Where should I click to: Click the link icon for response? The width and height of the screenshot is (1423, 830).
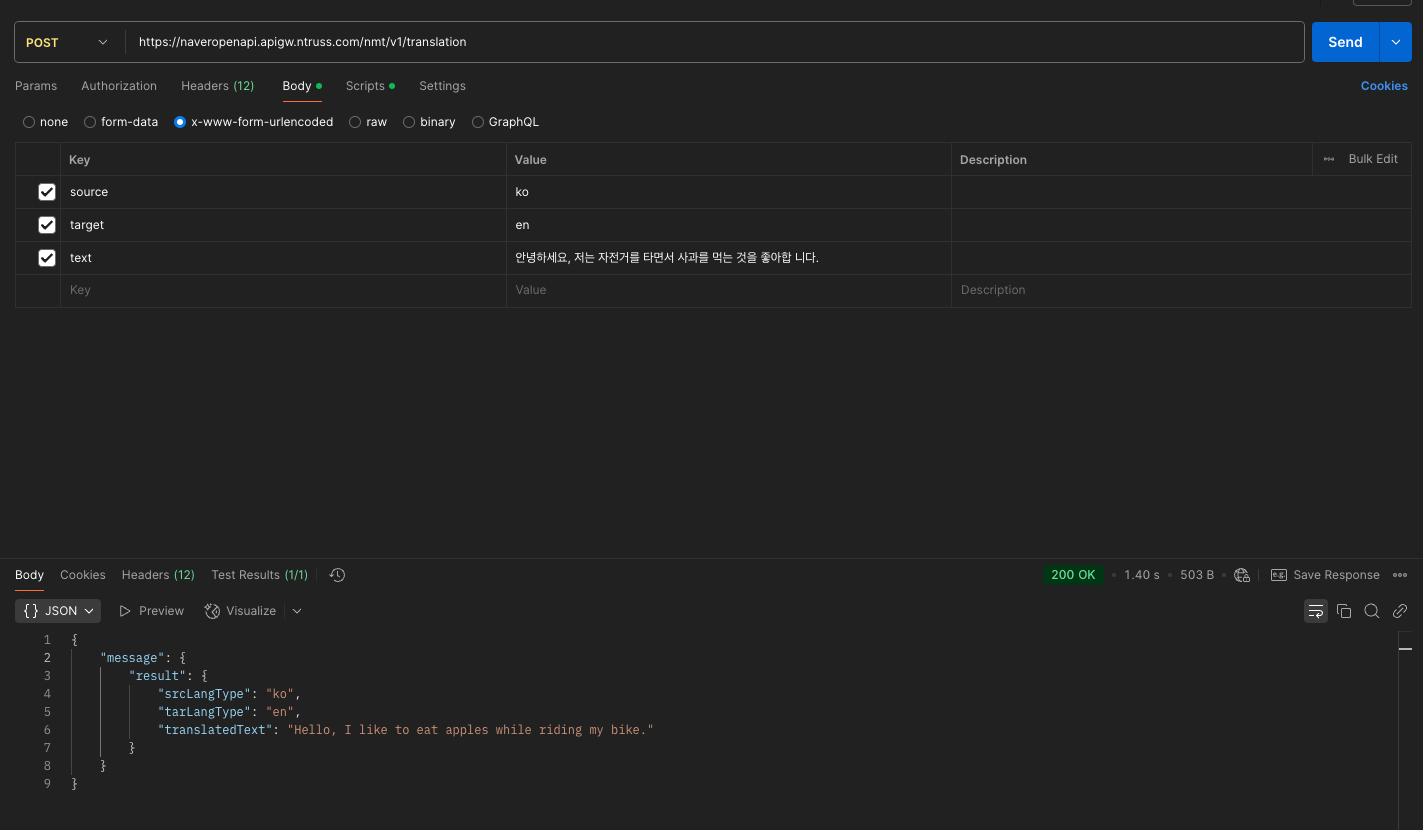pos(1400,611)
